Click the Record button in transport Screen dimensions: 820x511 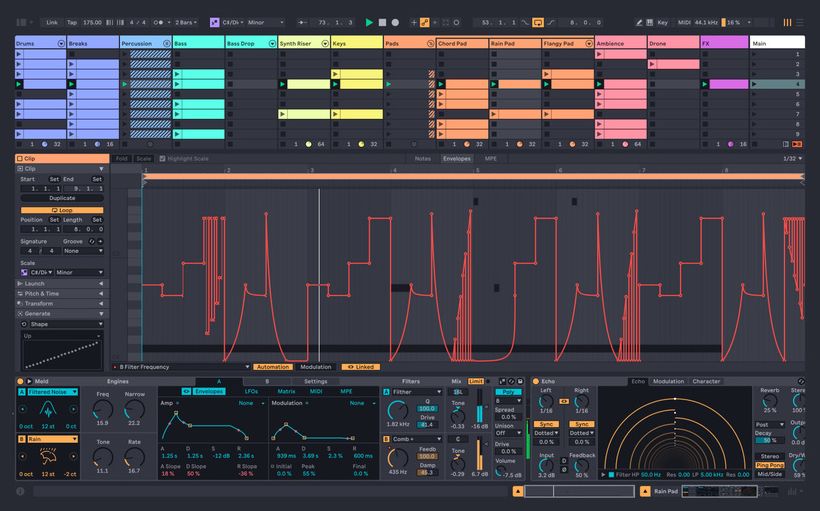coord(395,21)
